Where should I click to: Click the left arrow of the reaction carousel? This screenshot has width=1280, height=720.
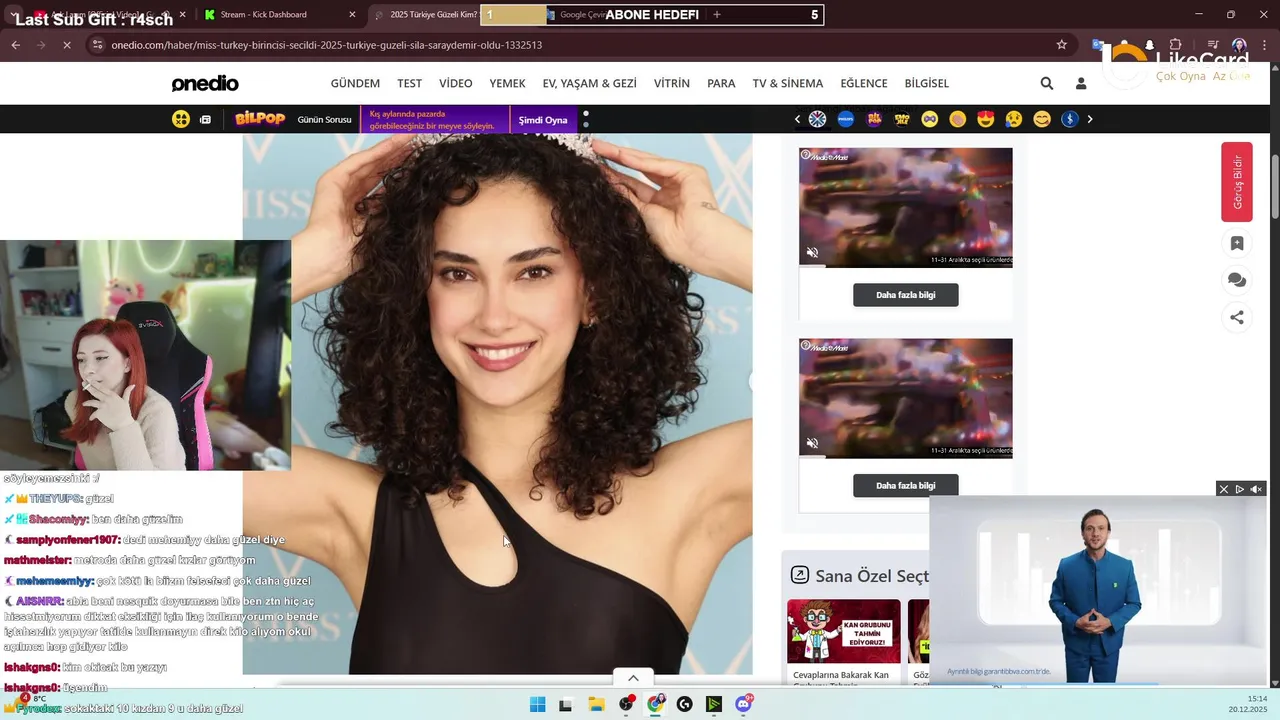coord(798,119)
